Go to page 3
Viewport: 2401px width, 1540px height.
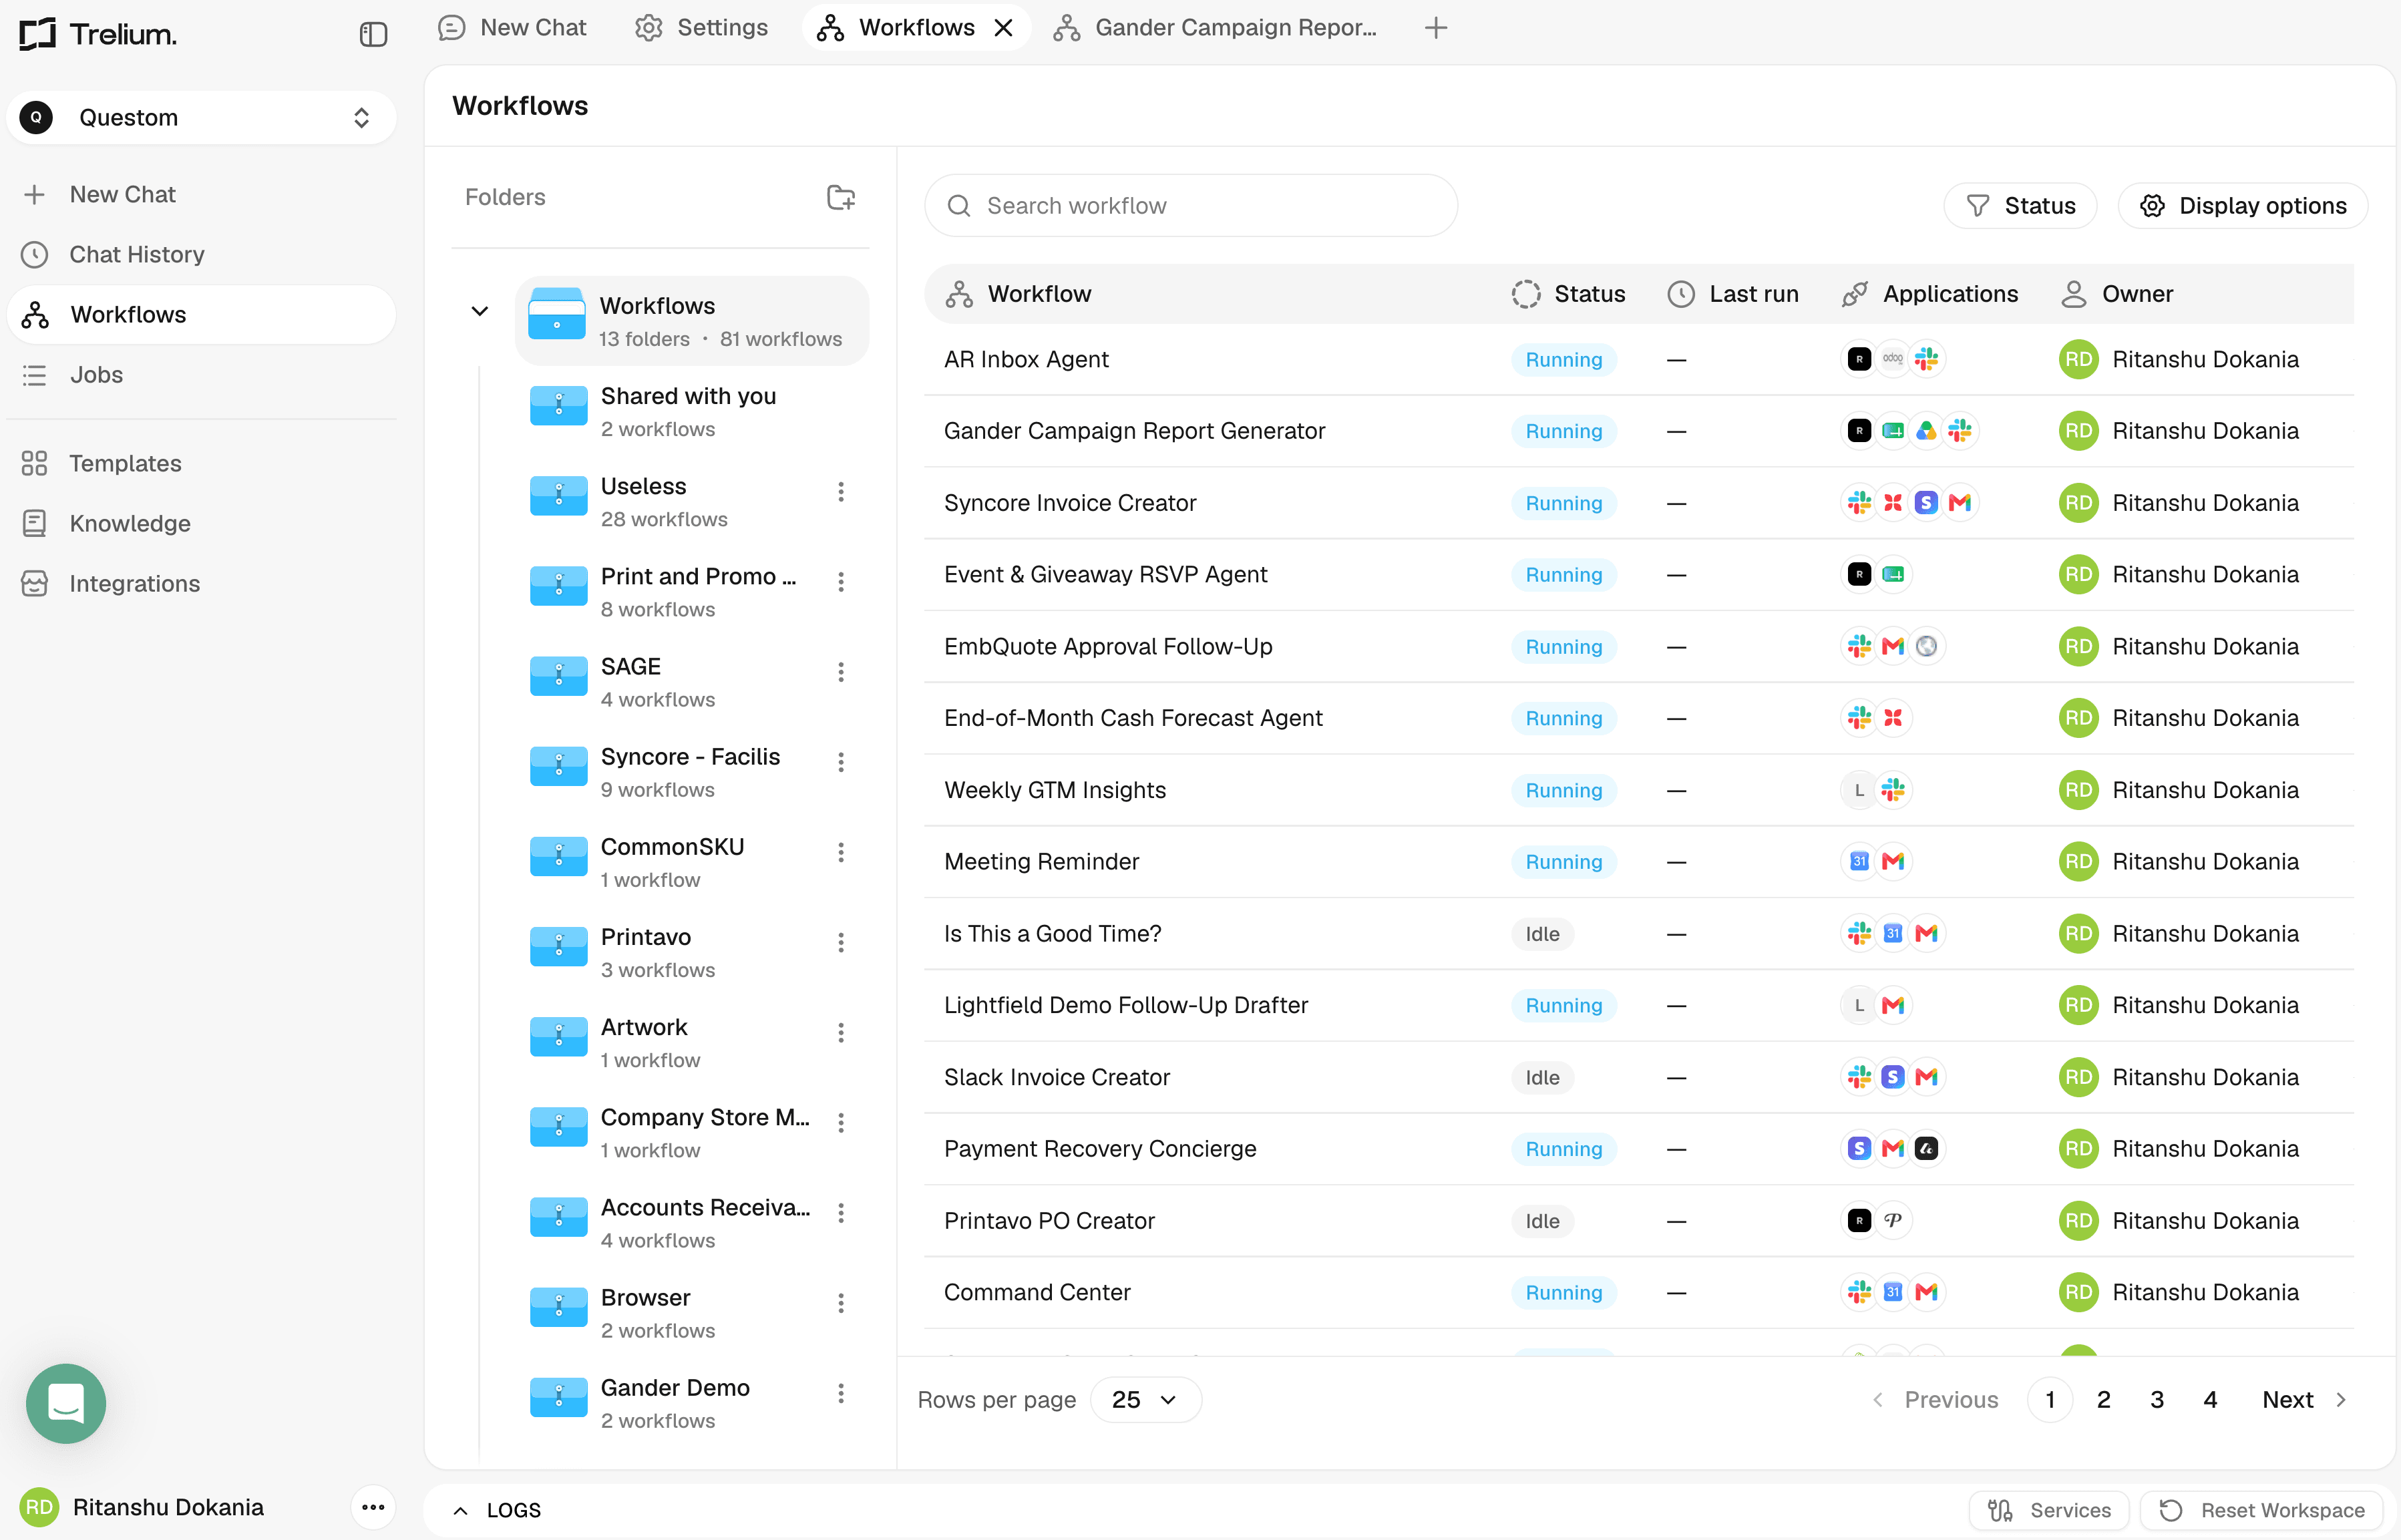pos(2157,1400)
